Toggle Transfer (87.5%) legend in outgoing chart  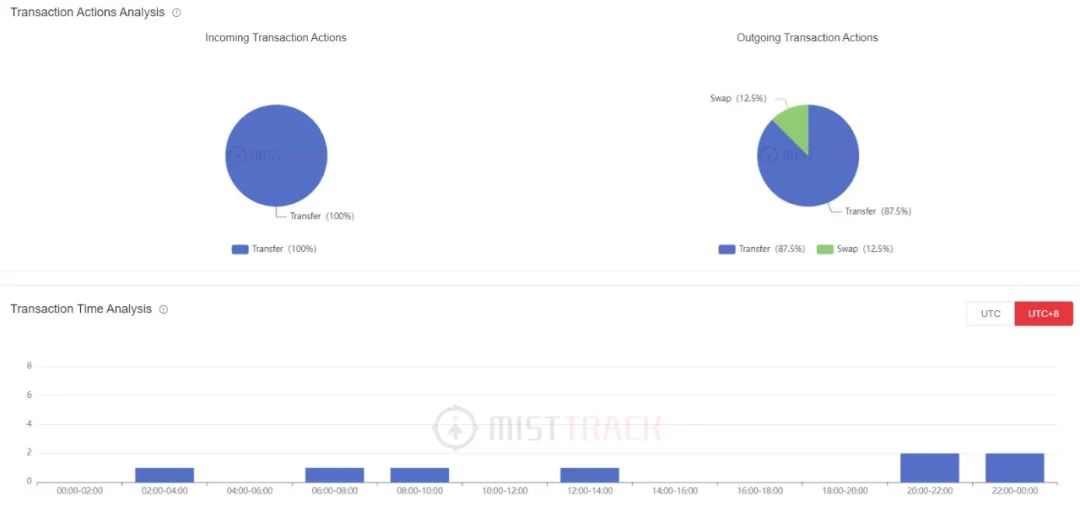(x=762, y=249)
